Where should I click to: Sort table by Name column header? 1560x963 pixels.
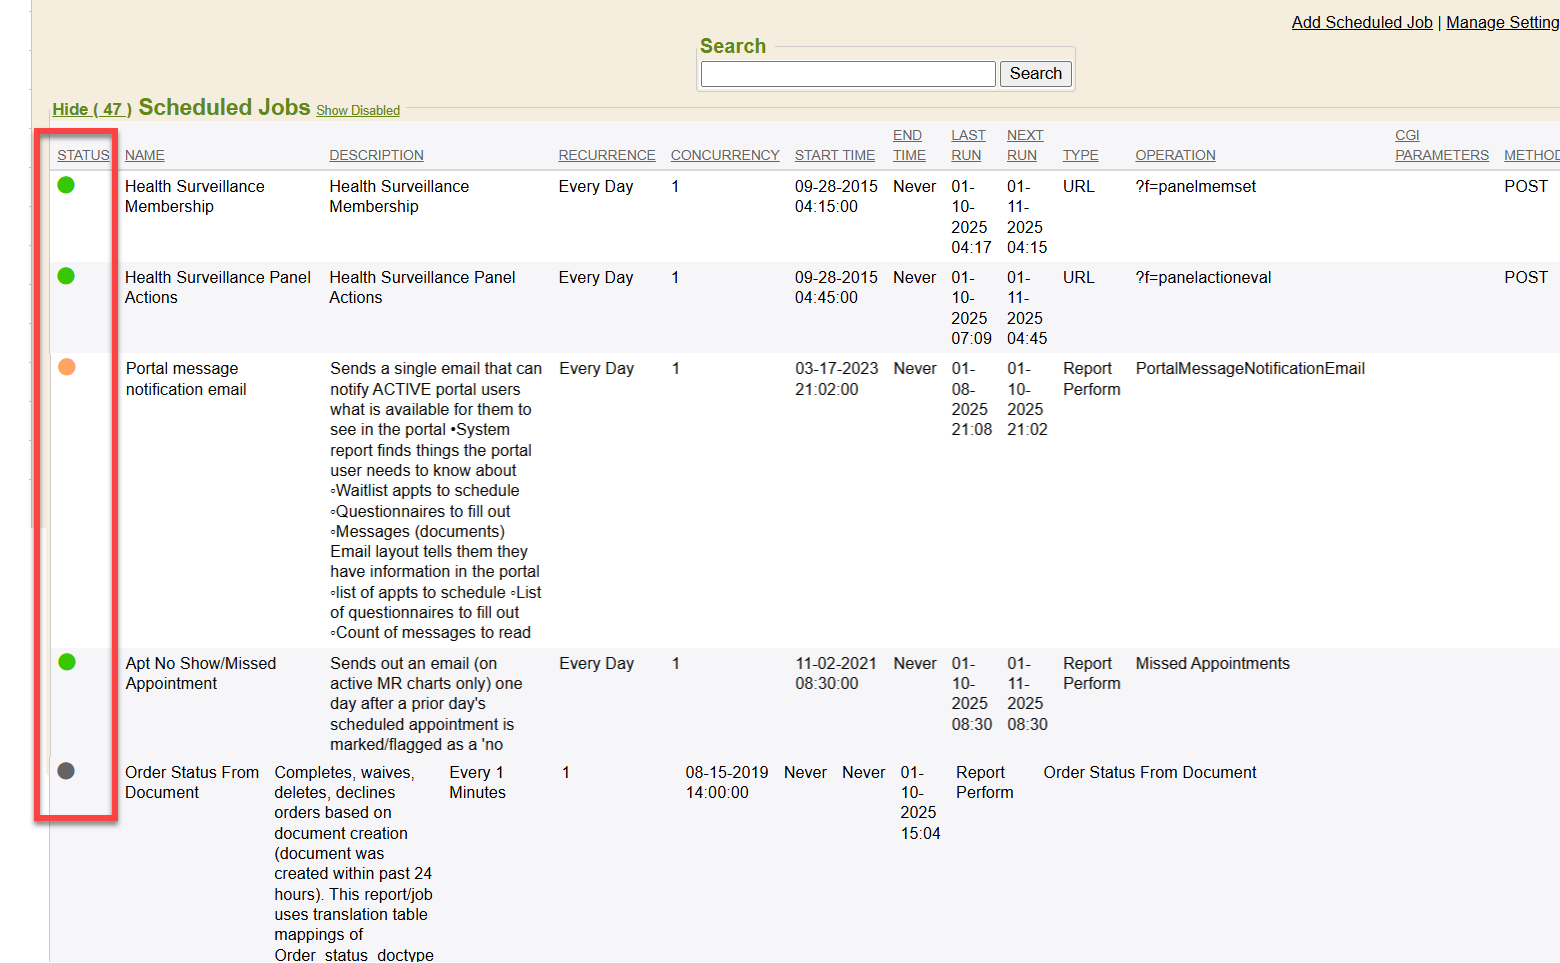point(145,155)
